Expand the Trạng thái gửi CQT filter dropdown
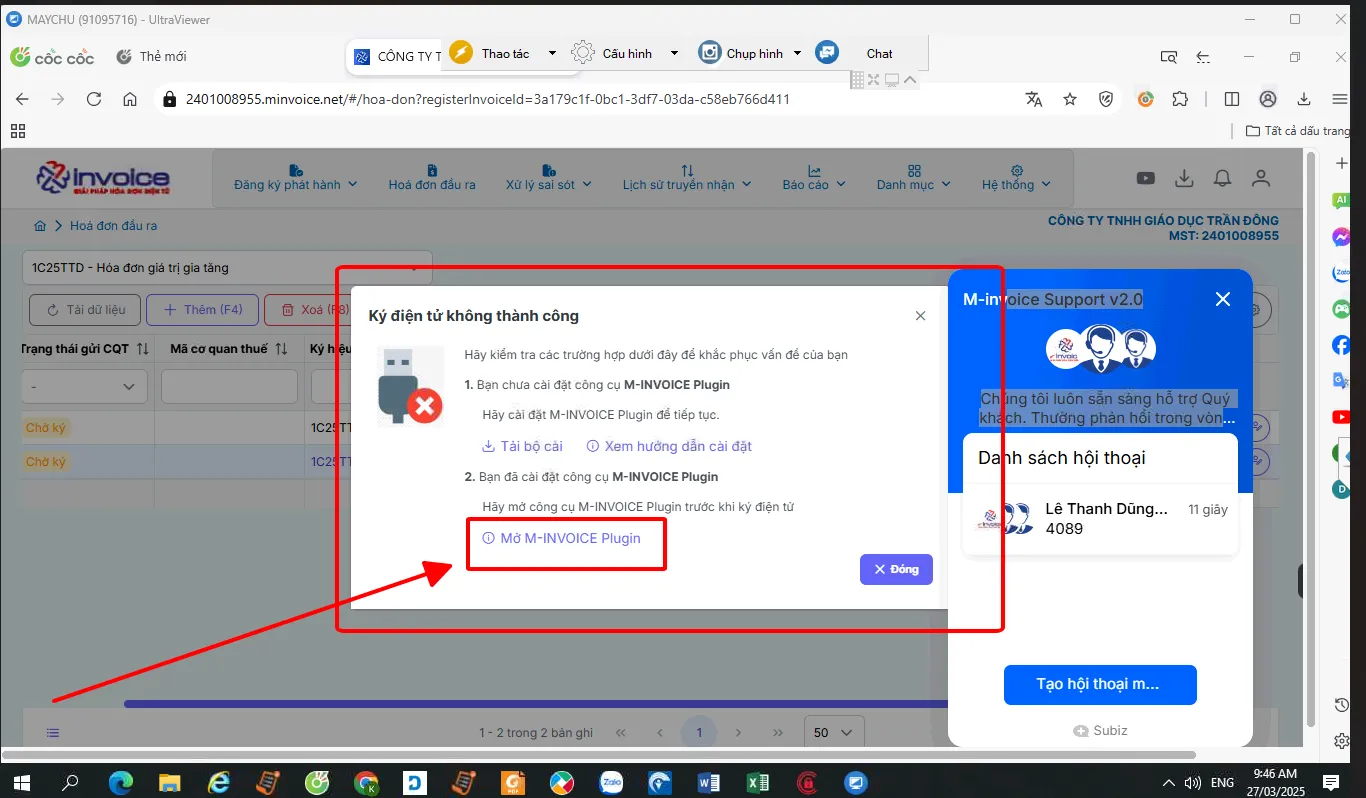 (85, 386)
